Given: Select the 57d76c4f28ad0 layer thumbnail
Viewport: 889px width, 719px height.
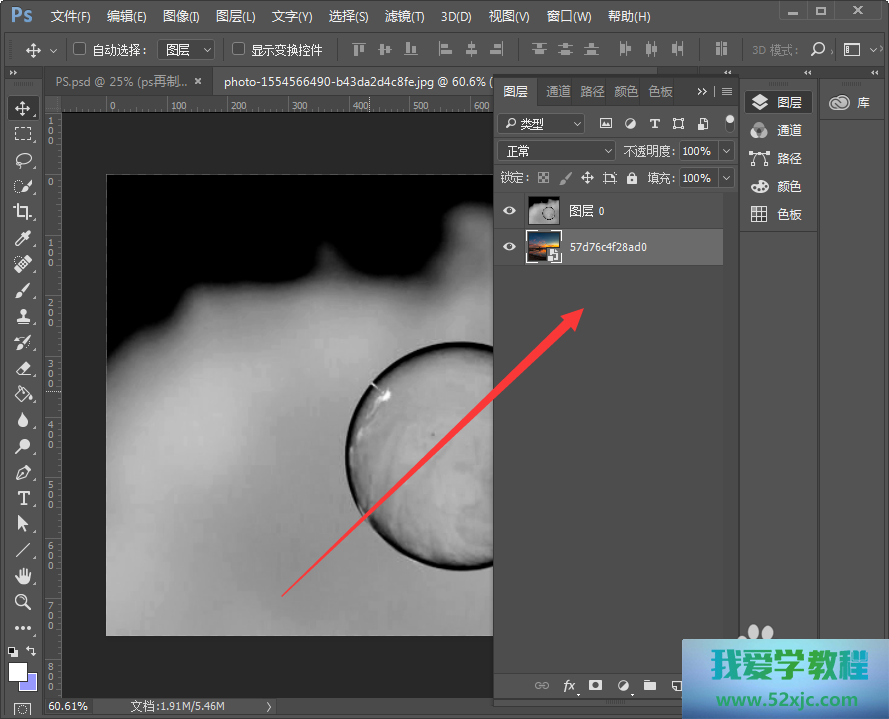Looking at the screenshot, I should click(x=544, y=246).
